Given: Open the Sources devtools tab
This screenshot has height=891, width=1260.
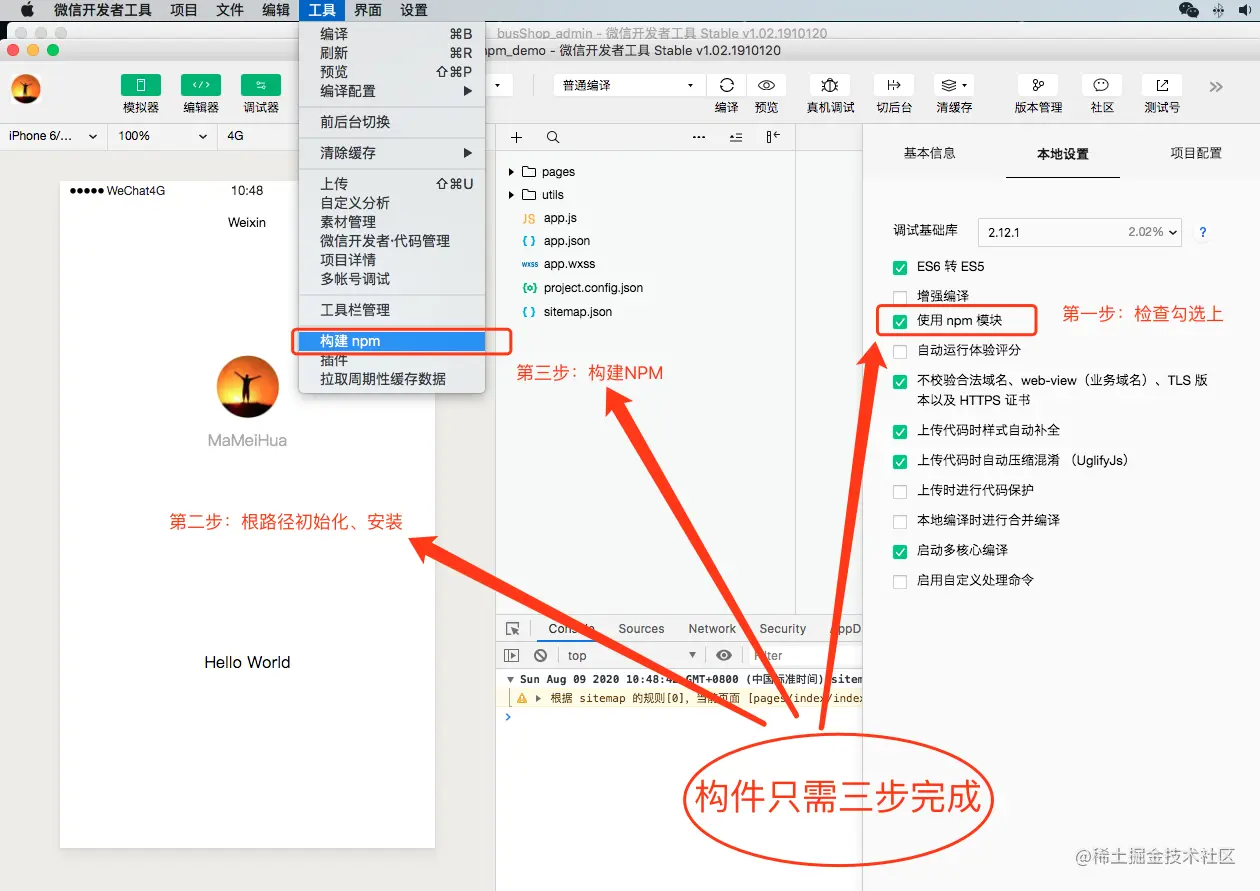Looking at the screenshot, I should pos(641,629).
